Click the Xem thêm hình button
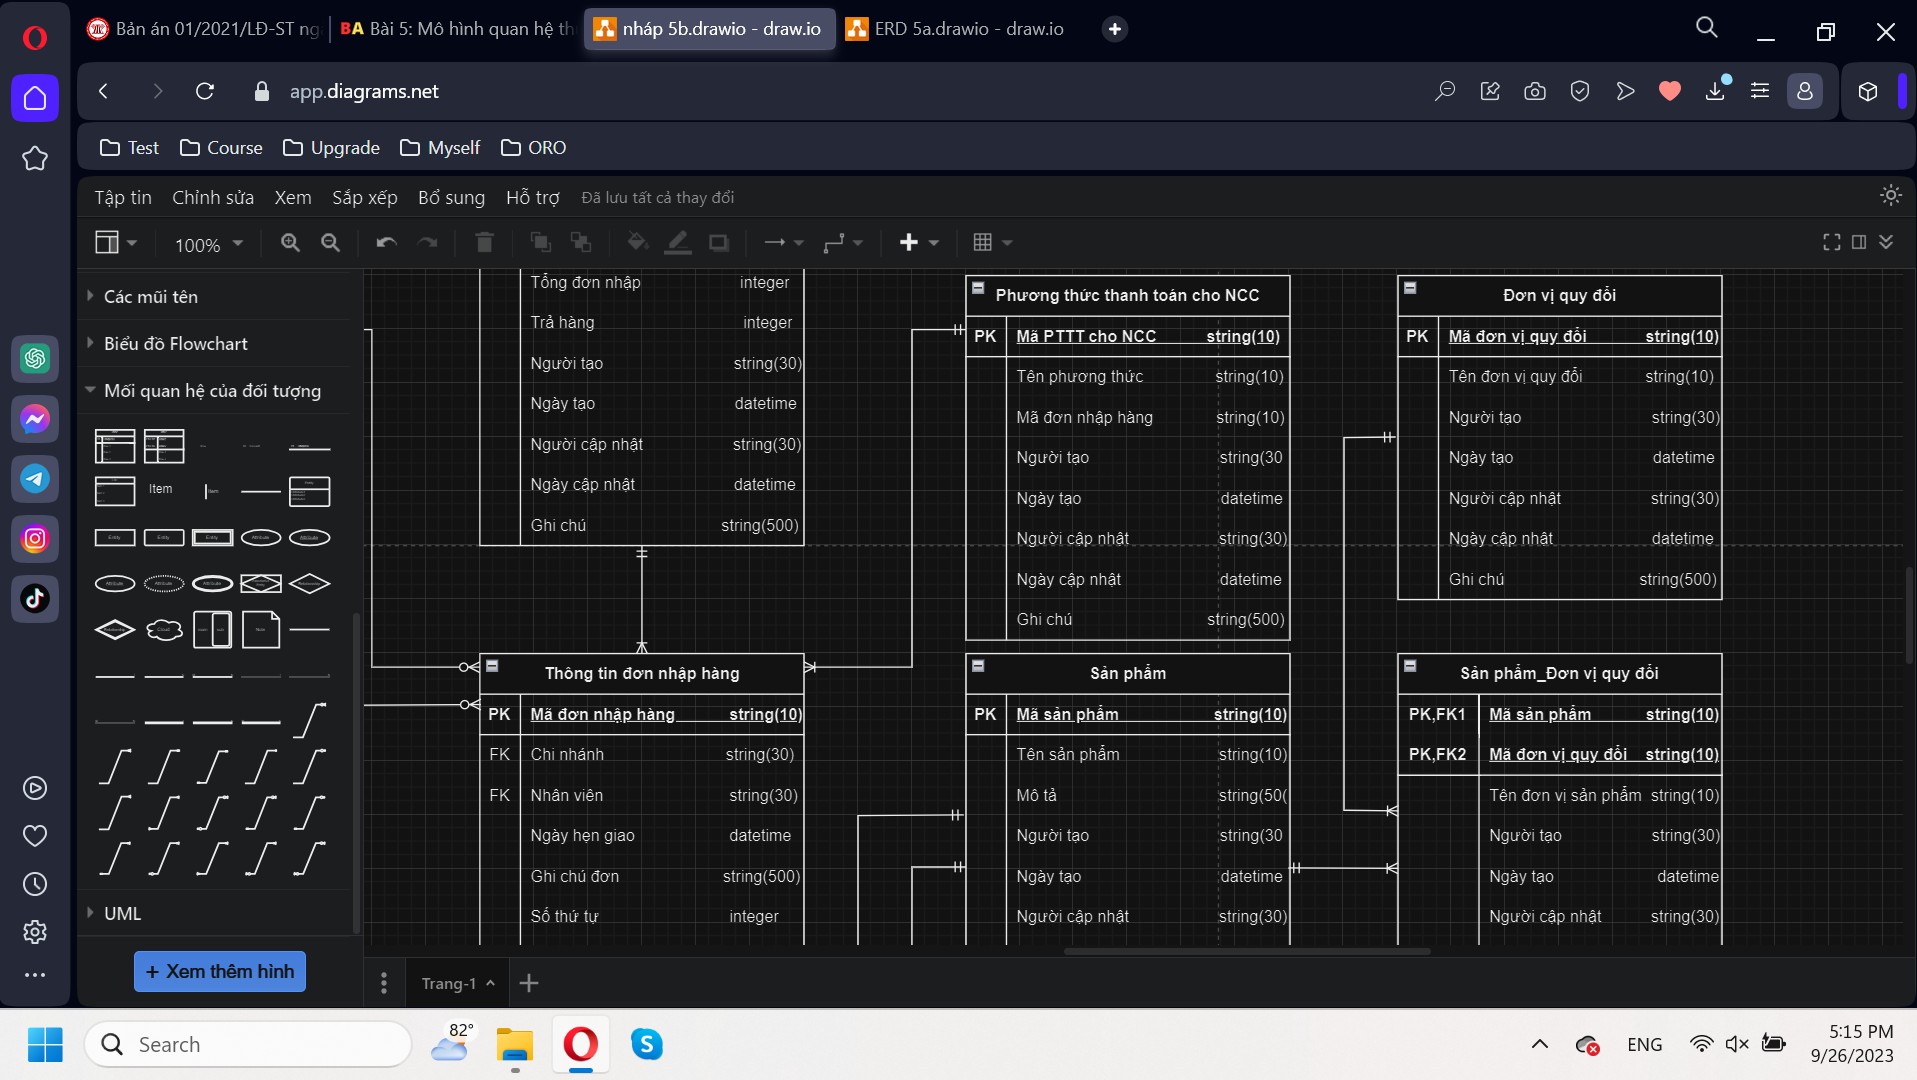1917x1080 pixels. coord(219,971)
